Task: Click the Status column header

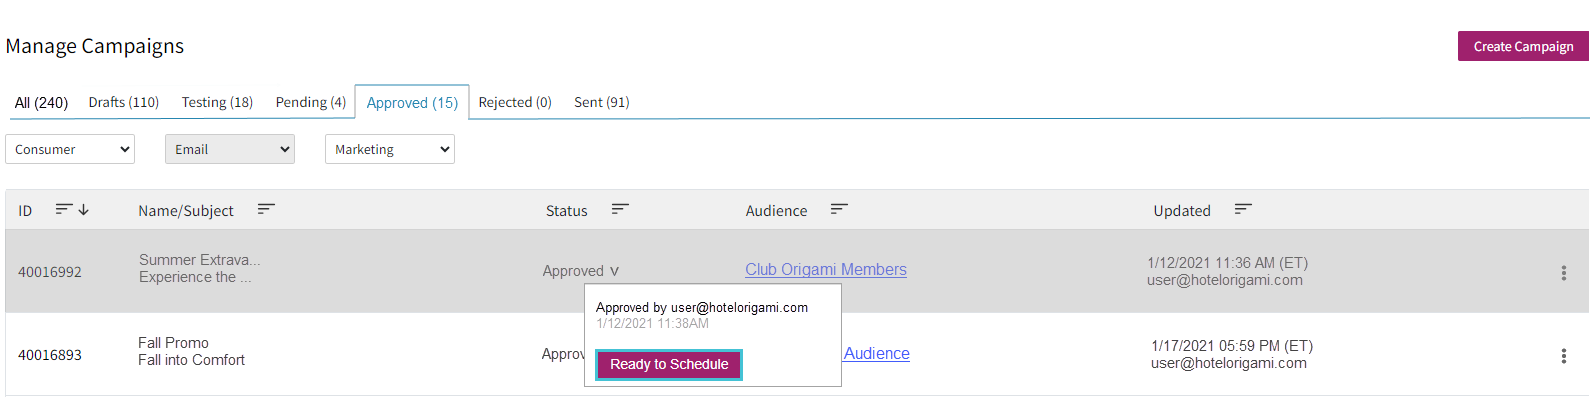Action: click(x=566, y=210)
